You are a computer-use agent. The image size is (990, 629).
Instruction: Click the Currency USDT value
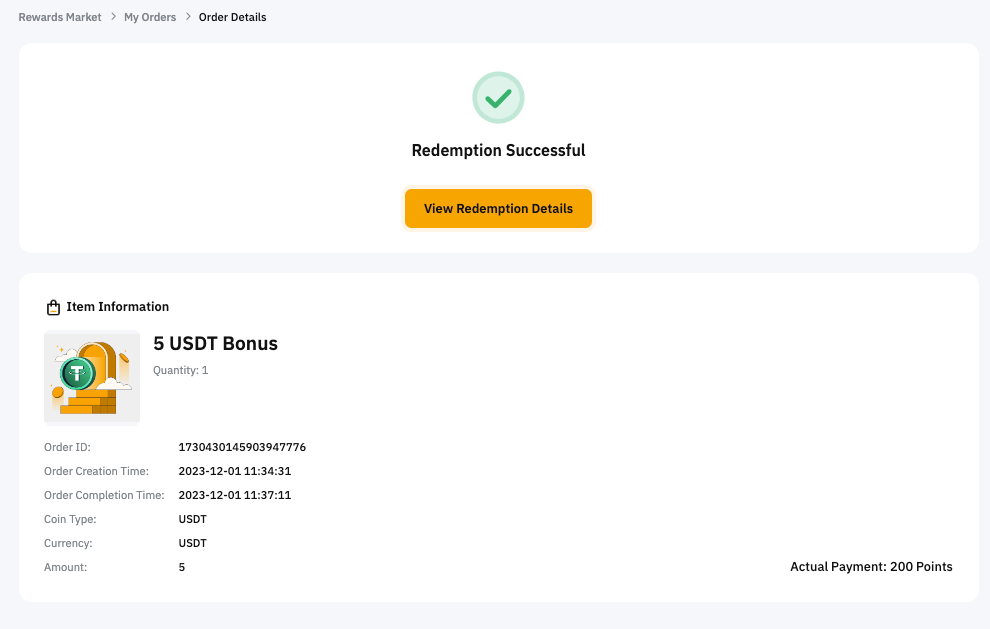click(x=192, y=543)
